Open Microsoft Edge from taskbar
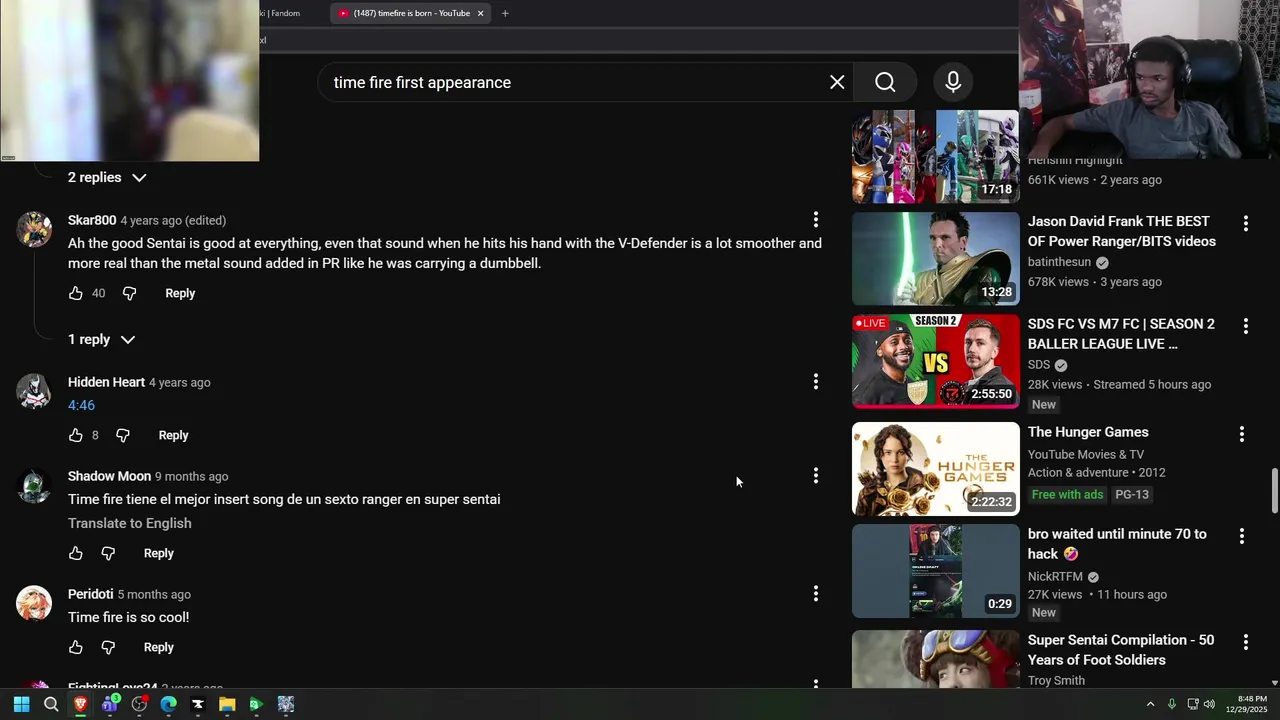The width and height of the screenshot is (1280, 720). tap(168, 704)
